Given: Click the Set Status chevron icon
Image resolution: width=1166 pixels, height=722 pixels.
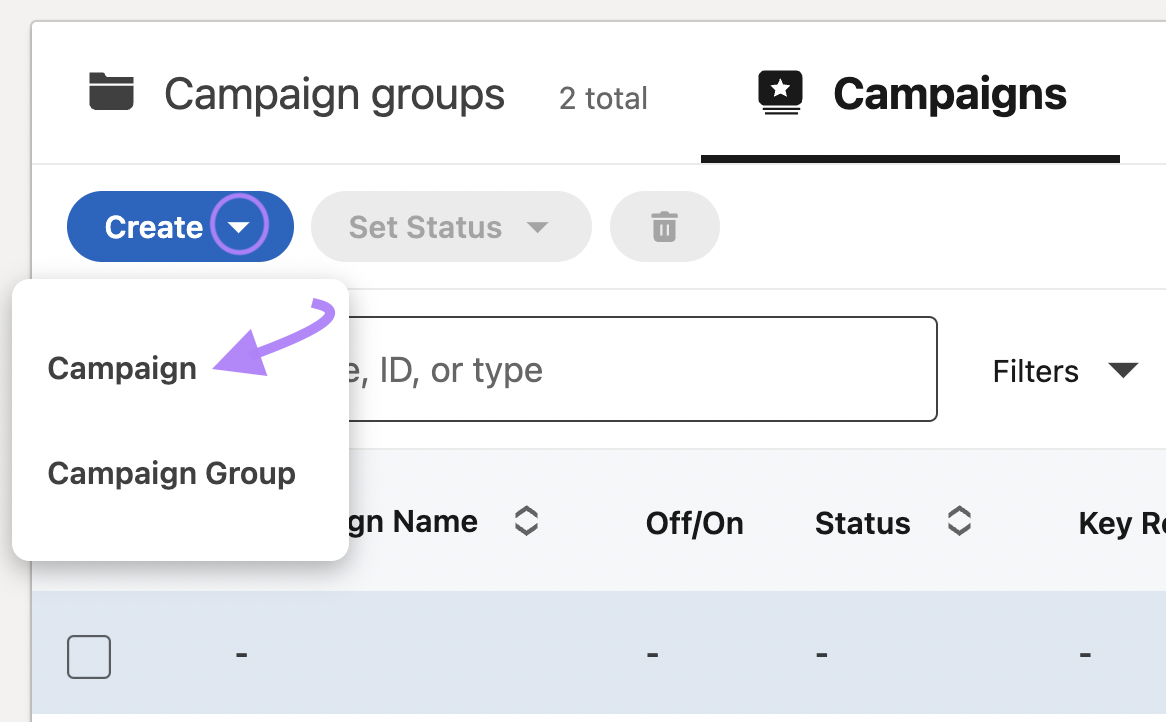Looking at the screenshot, I should (537, 227).
